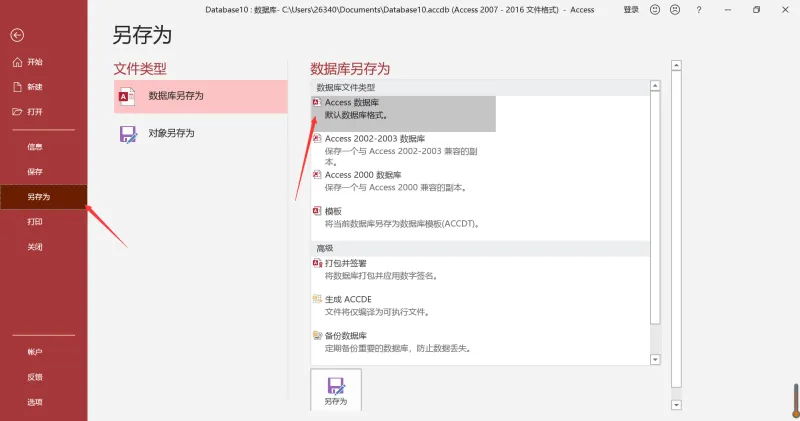Viewport: 800px width, 421px height.
Task: Click the new document icon beside 新建
Action: point(17,87)
